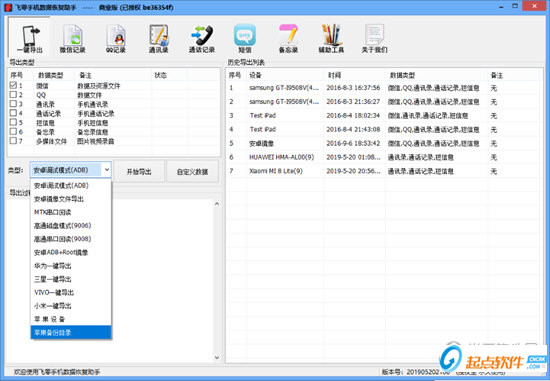The height and width of the screenshot is (381, 550).
Task: Select history row 安卓镜像
Action: 382,143
